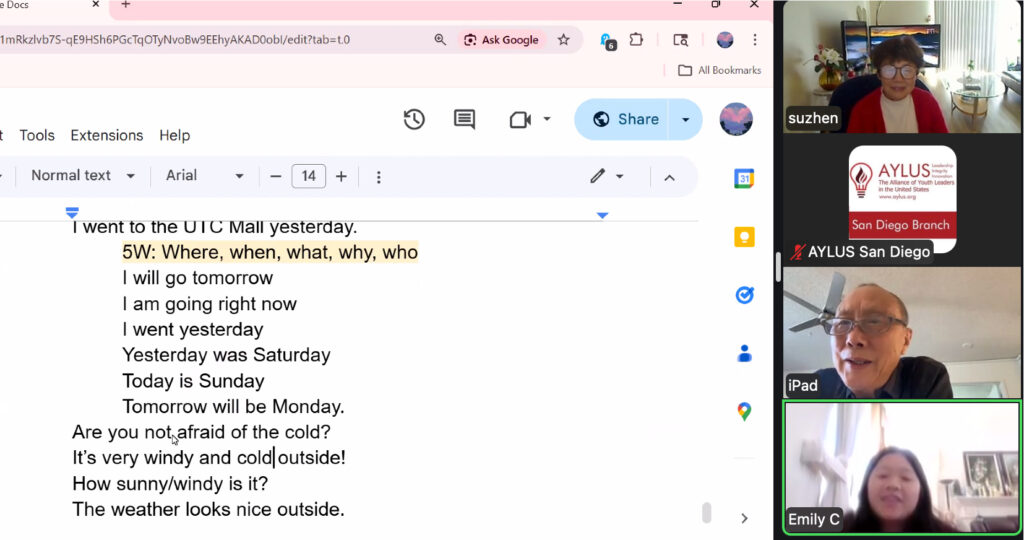
Task: Open Google Maps in the side panel
Action: tap(744, 411)
